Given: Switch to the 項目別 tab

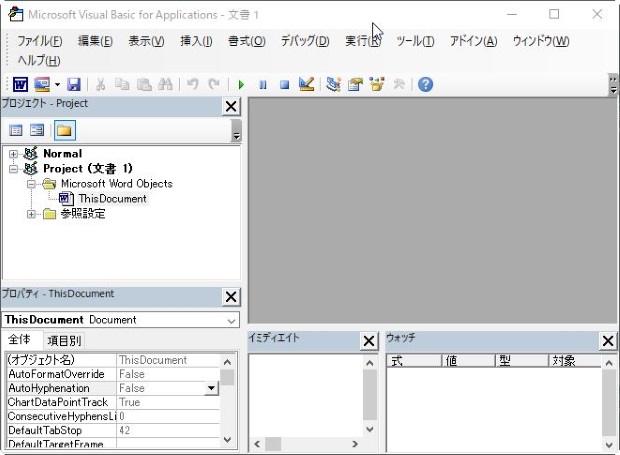Looking at the screenshot, I should [x=64, y=340].
